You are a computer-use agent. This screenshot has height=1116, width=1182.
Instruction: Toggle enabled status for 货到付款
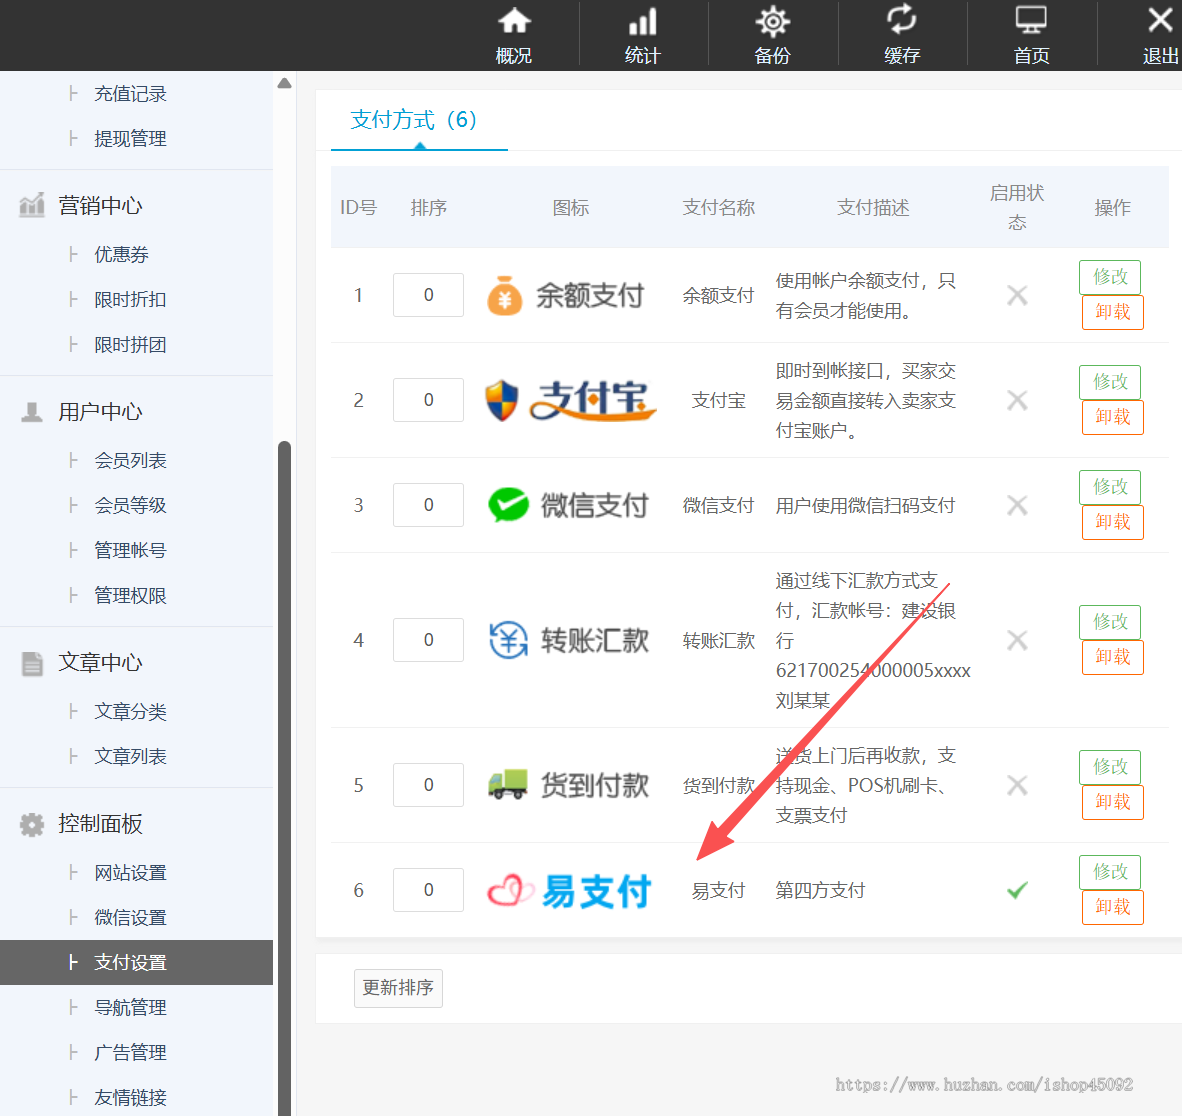[1017, 785]
